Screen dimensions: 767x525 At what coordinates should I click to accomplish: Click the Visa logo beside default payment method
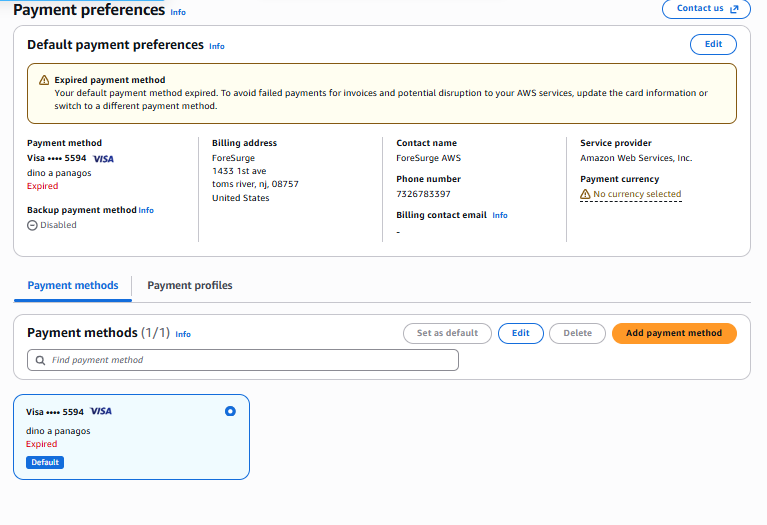tap(103, 159)
